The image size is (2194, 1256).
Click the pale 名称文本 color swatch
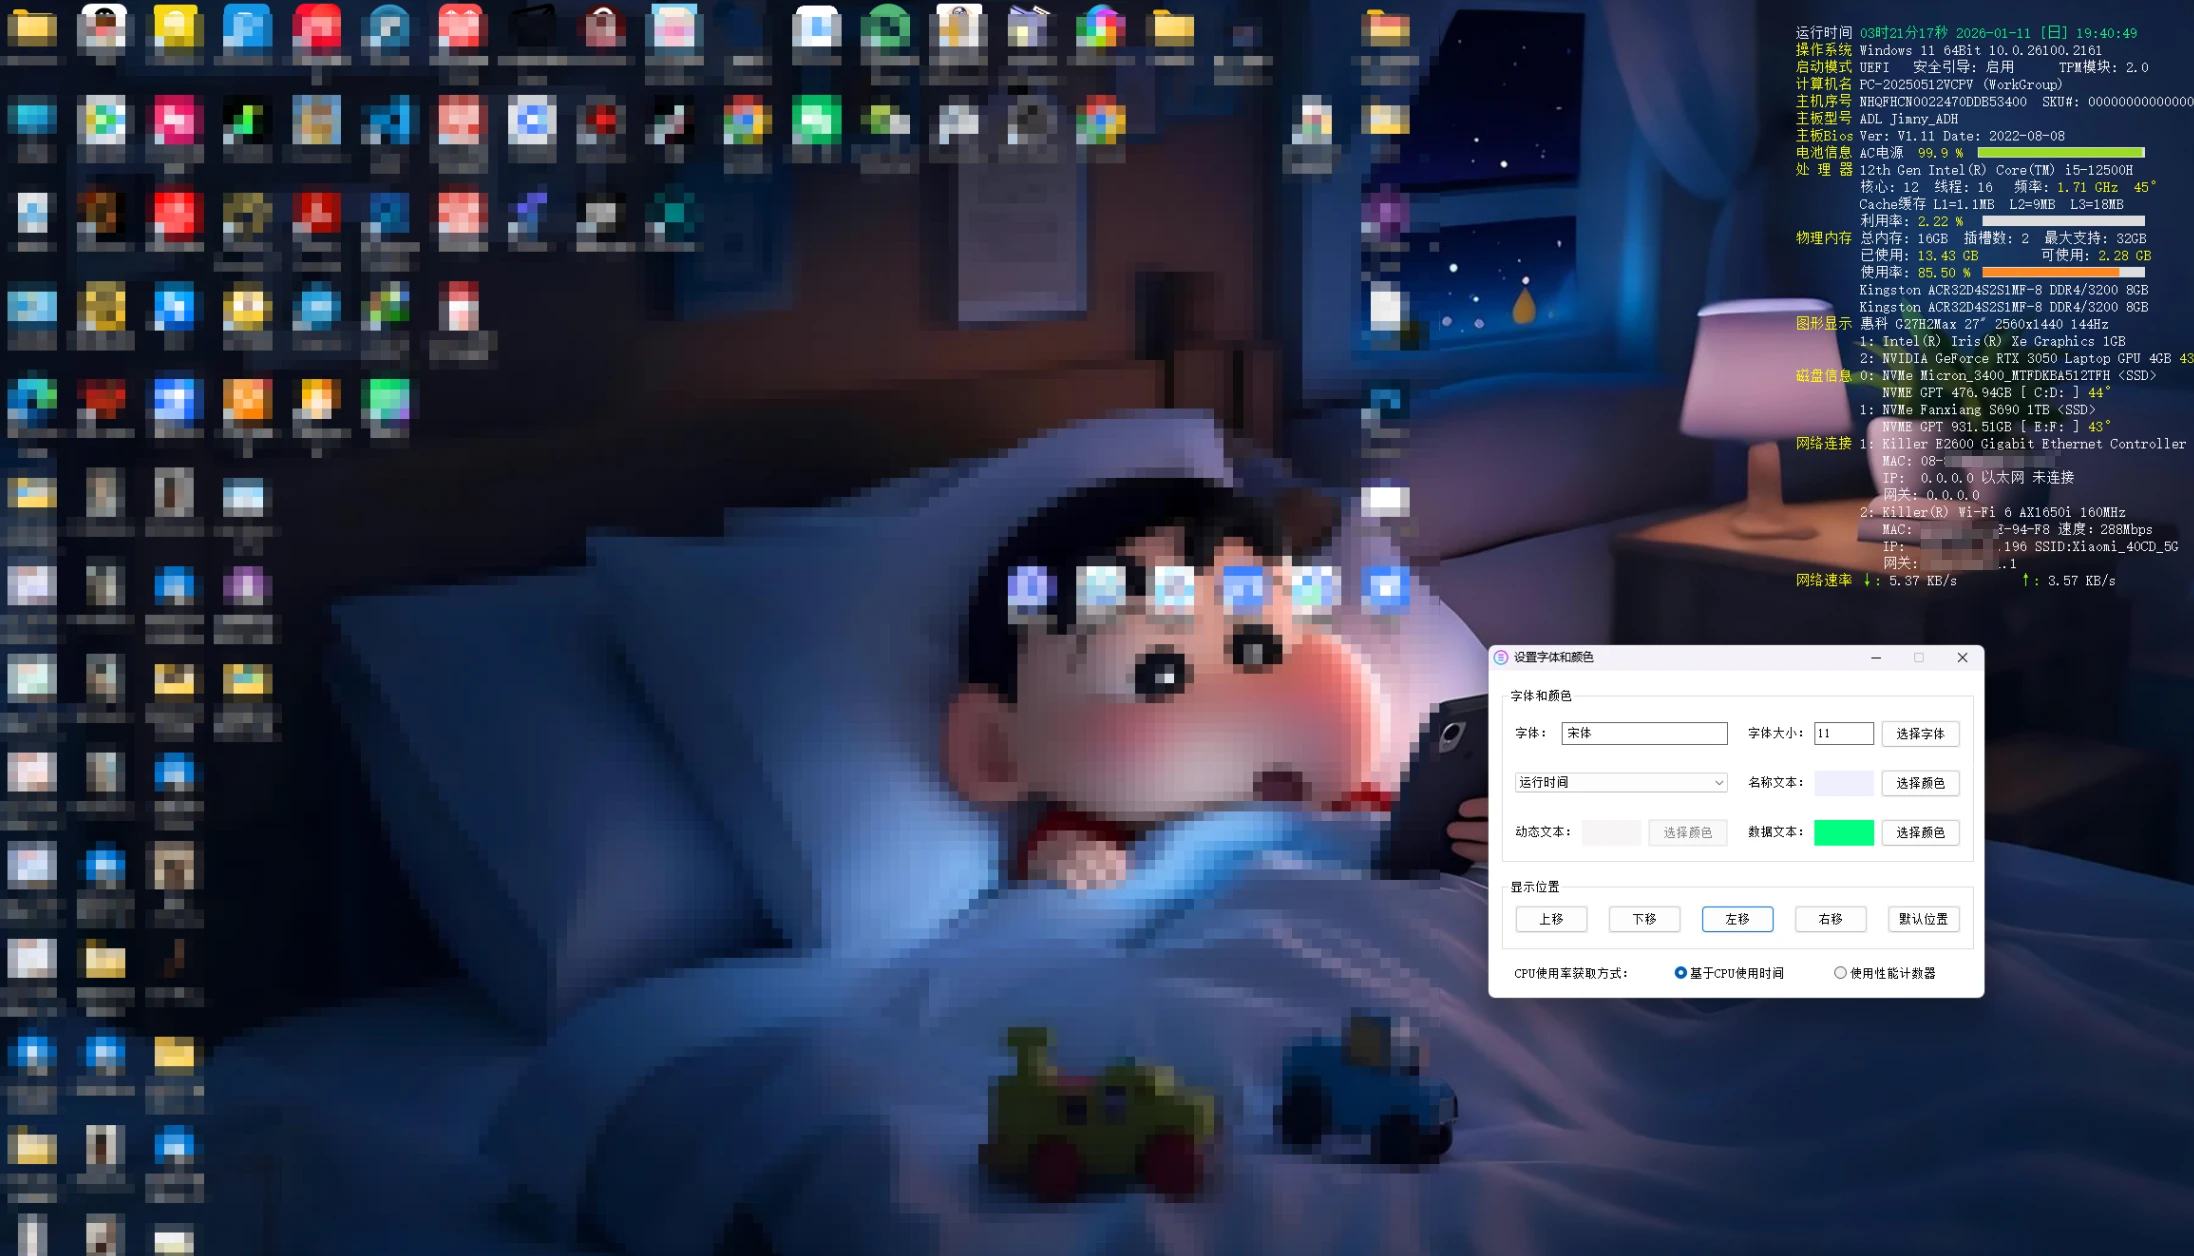pyautogui.click(x=1843, y=783)
